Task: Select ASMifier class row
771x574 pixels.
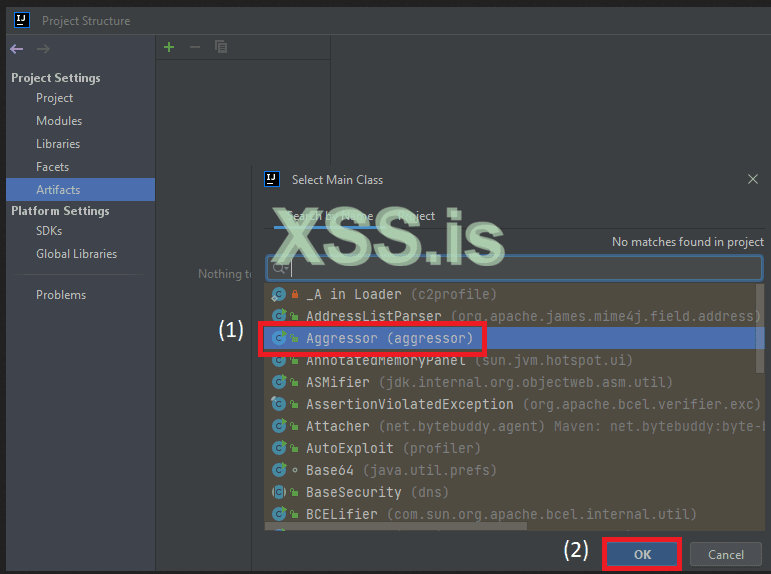Action: pos(515,382)
